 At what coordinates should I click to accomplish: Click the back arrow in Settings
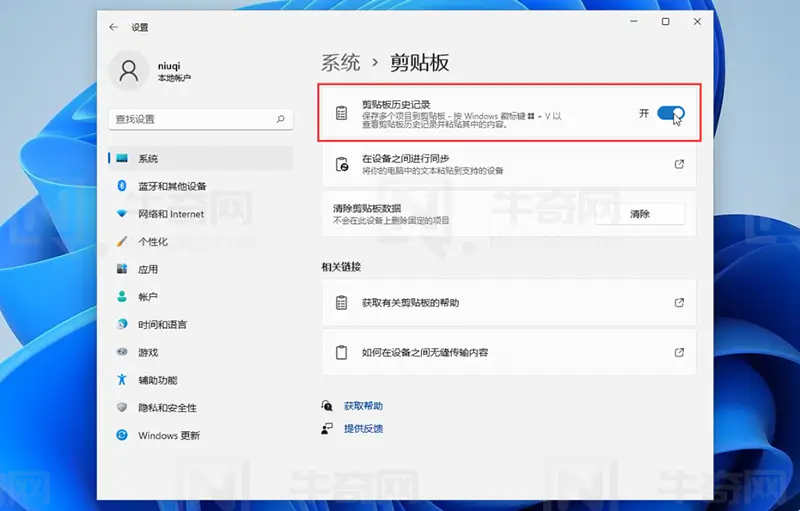113,27
